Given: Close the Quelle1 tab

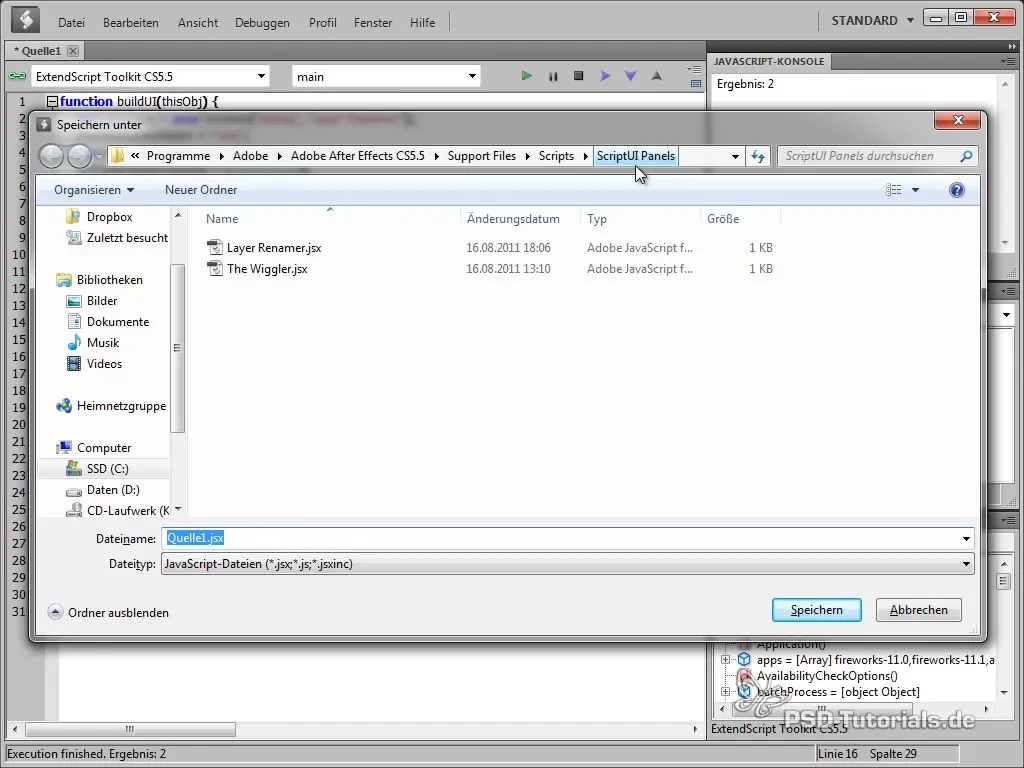Looking at the screenshot, I should [x=73, y=51].
